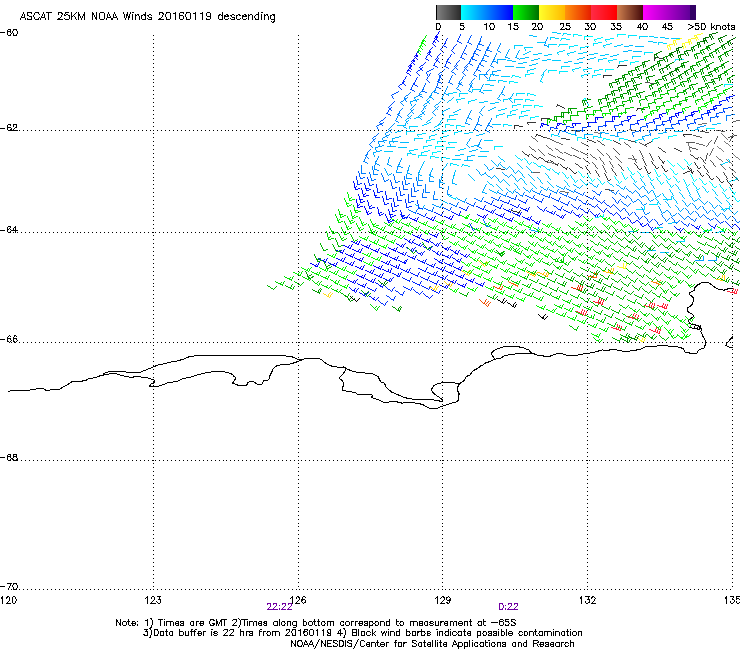Click the '123' longitude axis label

click(x=153, y=600)
